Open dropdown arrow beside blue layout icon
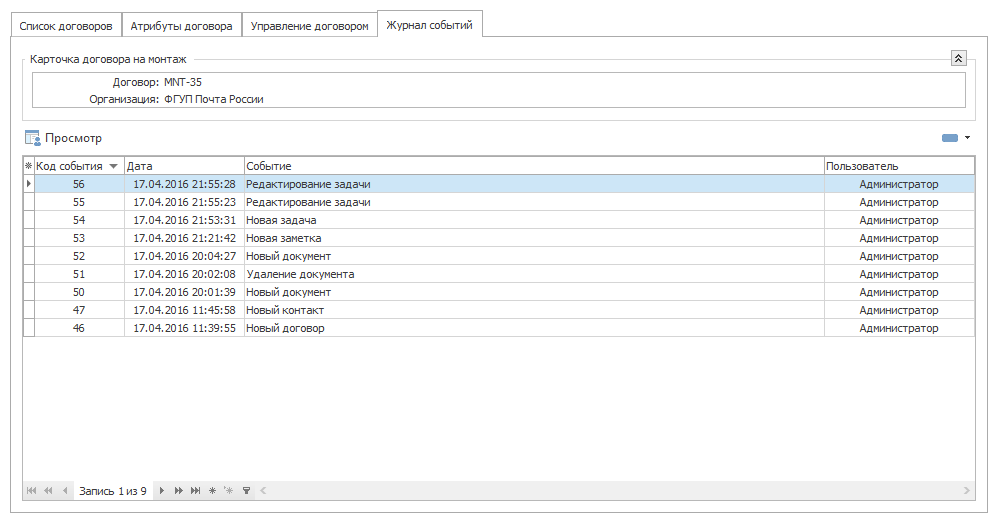998x523 pixels. click(x=967, y=138)
